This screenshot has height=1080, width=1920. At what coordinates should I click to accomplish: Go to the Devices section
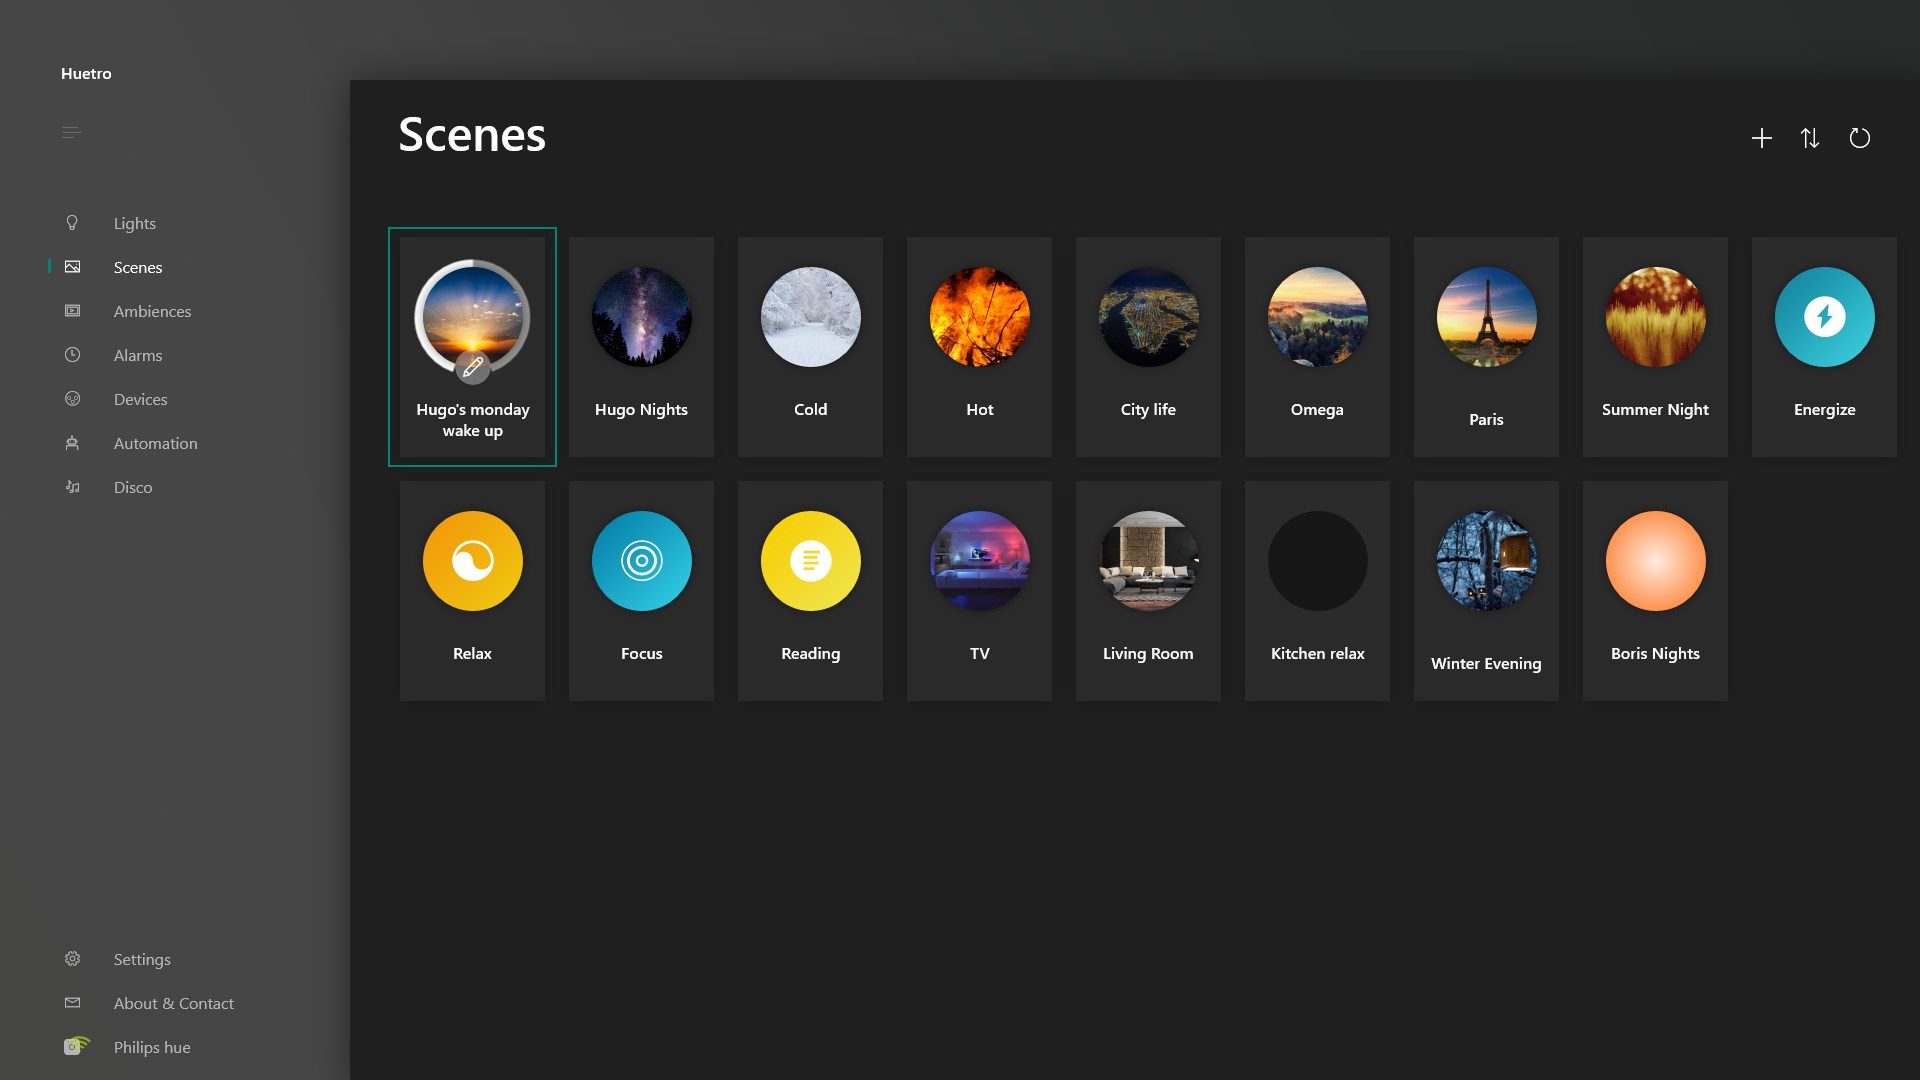click(140, 399)
